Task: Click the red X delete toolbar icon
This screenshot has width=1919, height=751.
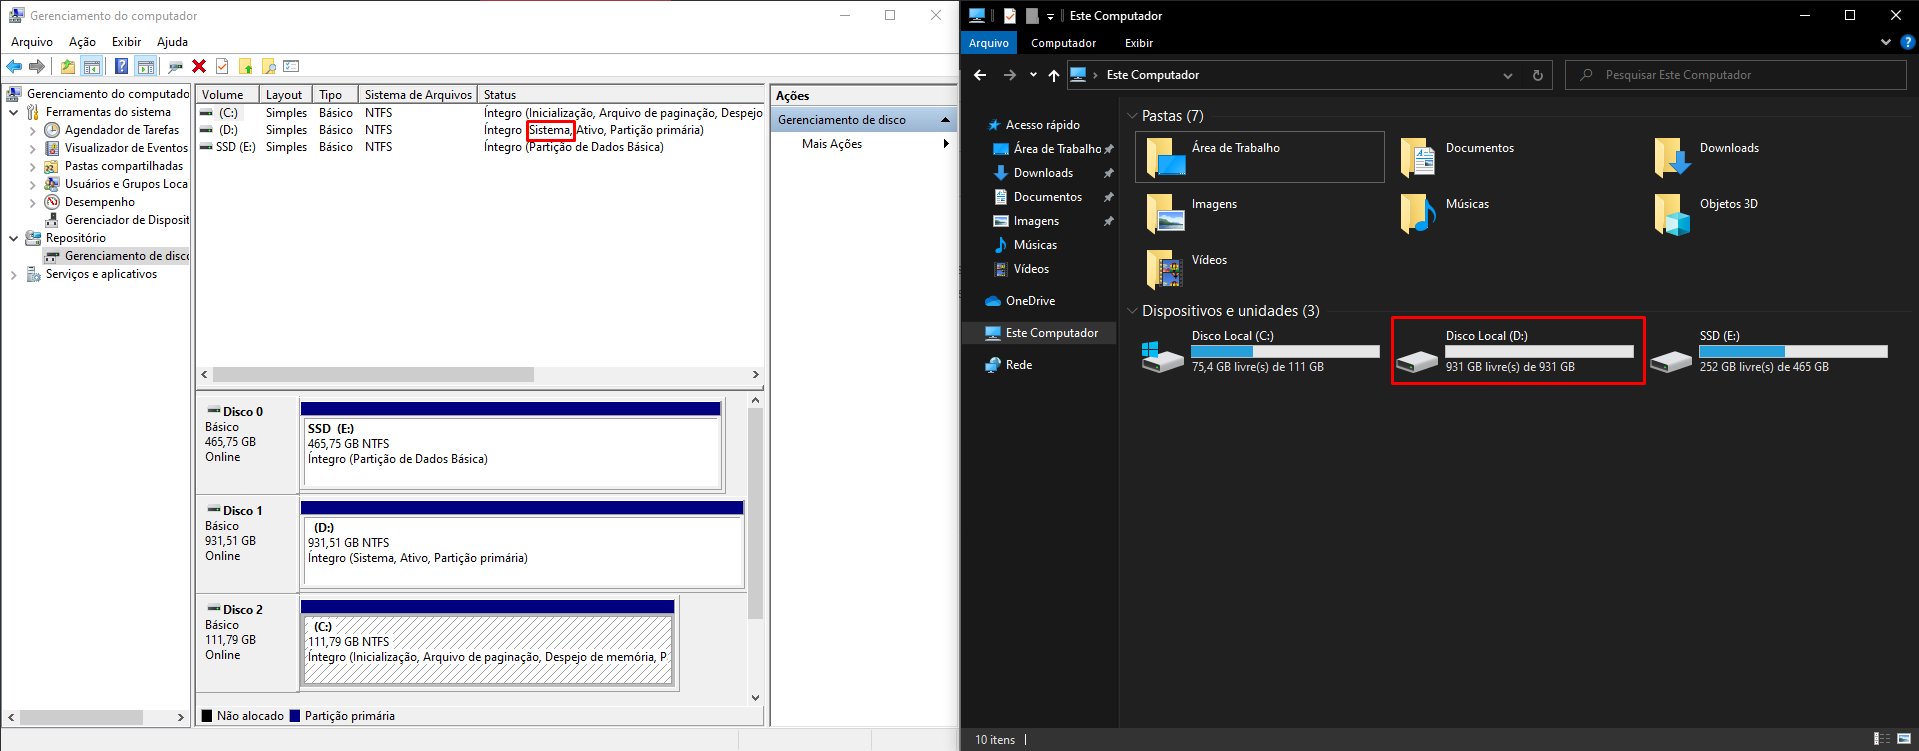Action: pos(199,66)
